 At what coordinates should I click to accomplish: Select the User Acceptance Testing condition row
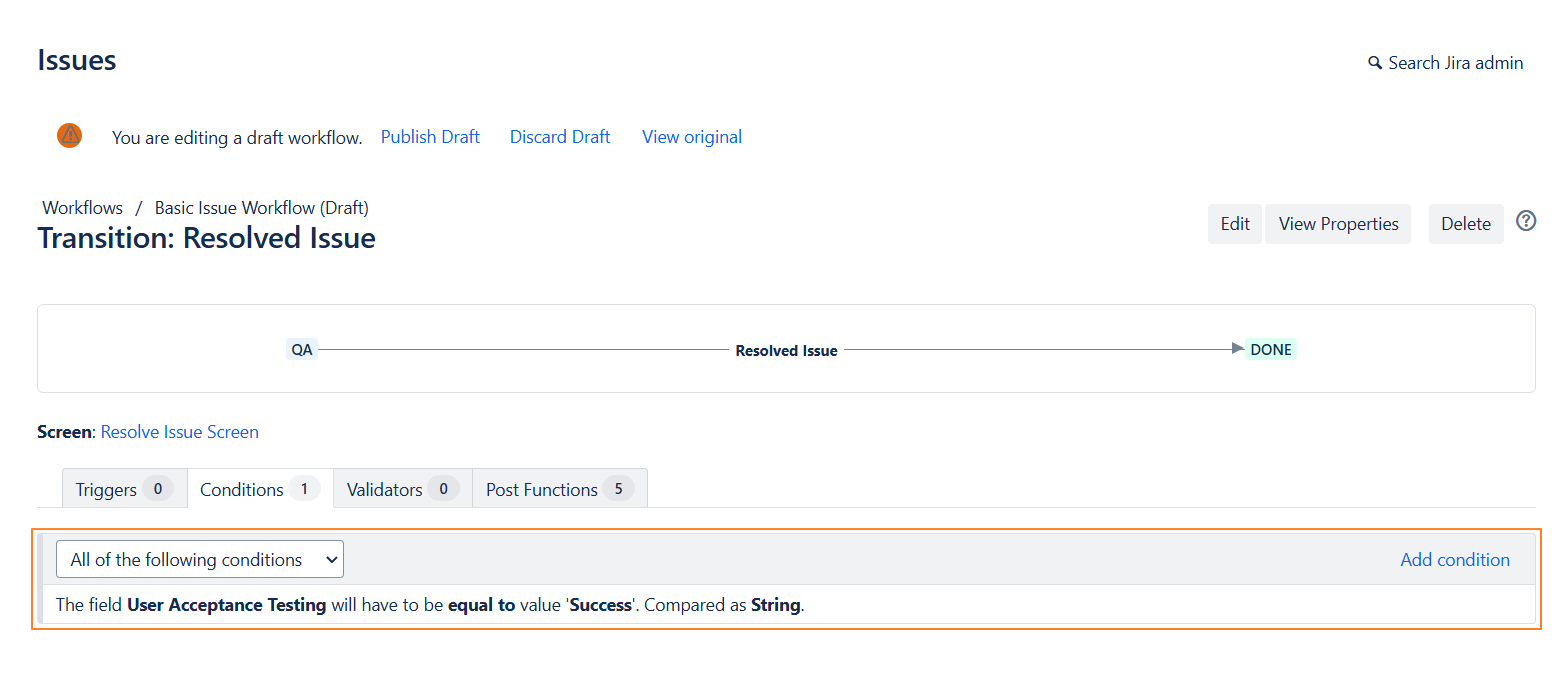pyautogui.click(x=430, y=605)
